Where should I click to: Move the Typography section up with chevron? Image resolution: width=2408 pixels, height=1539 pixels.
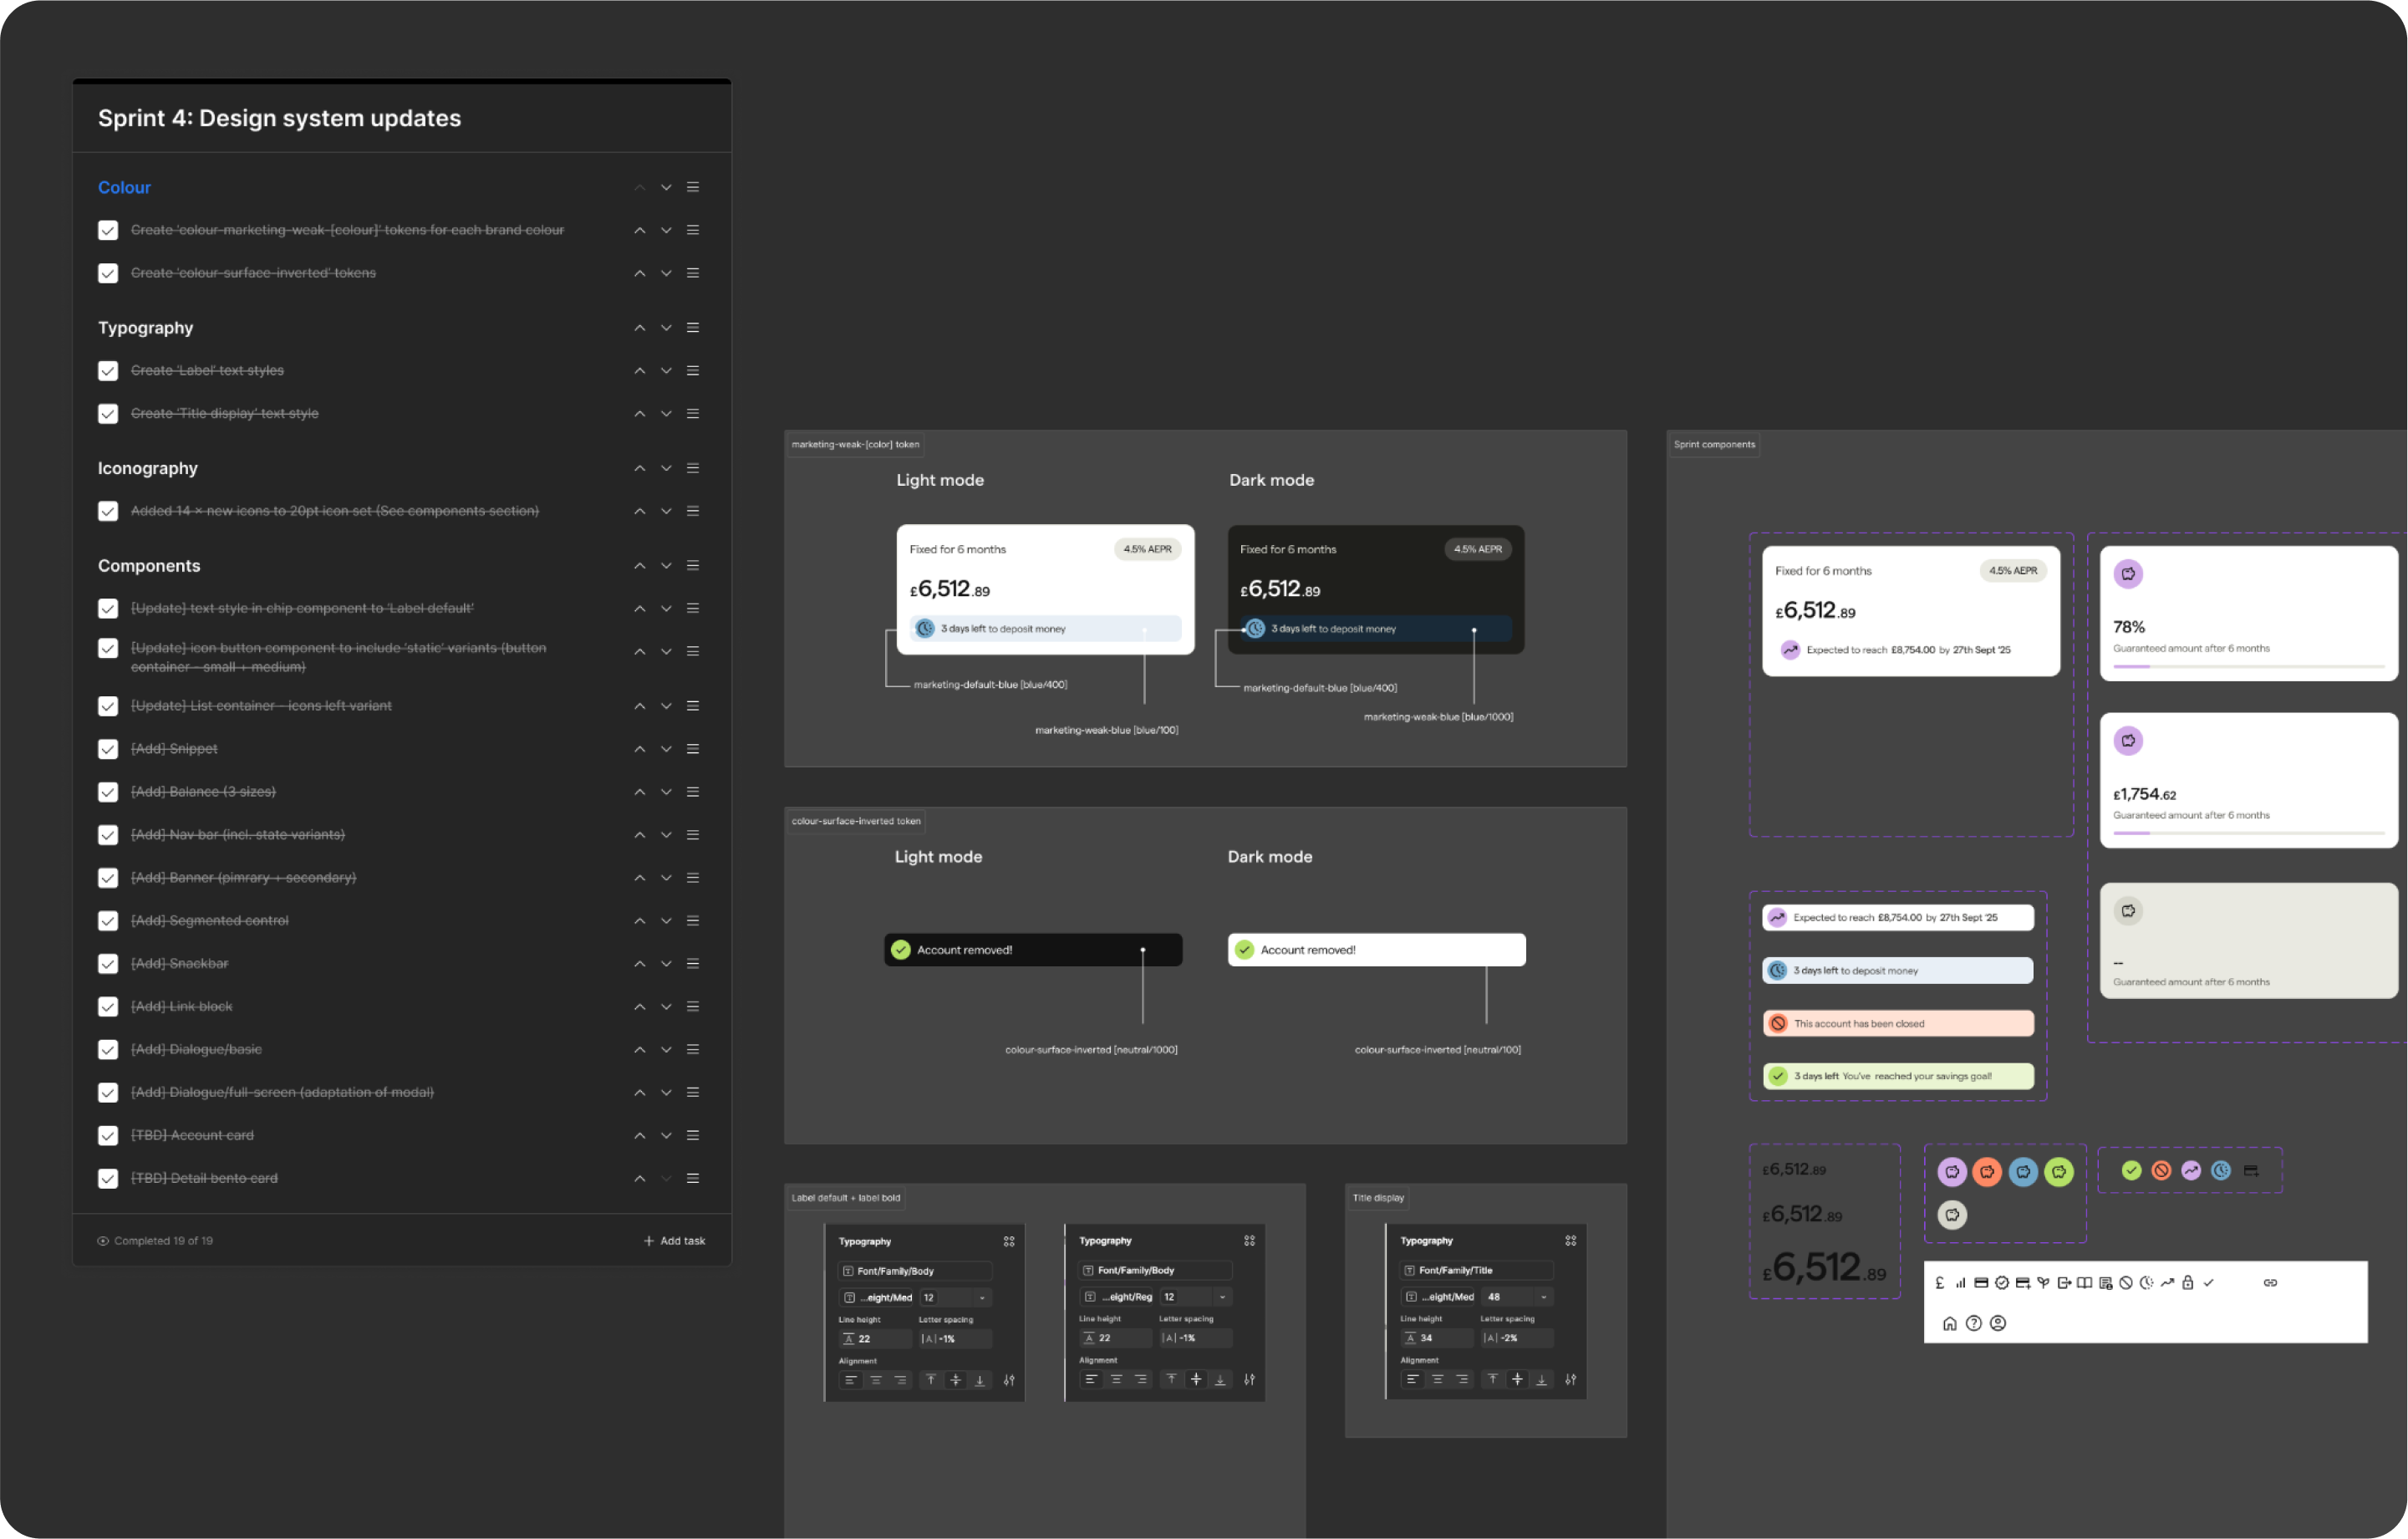tap(640, 328)
